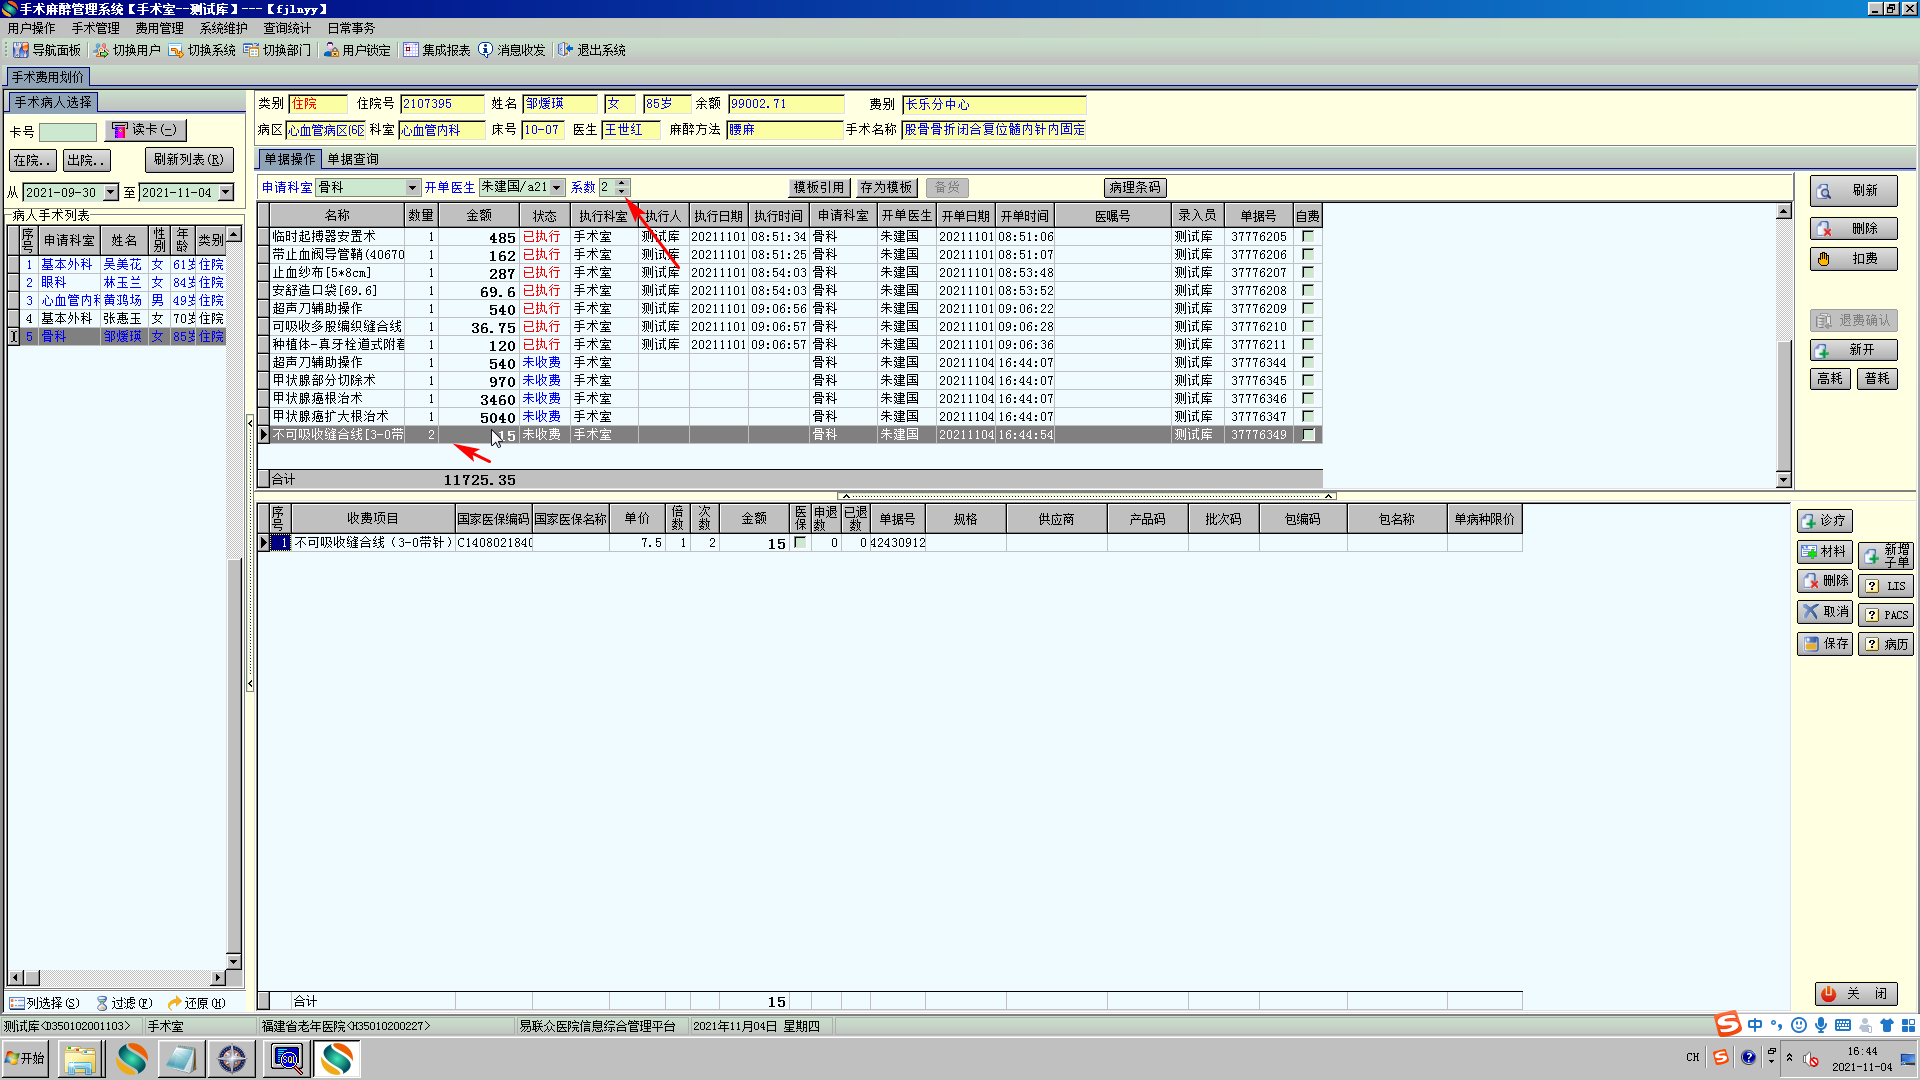Expand the 开单医生 dropdown

[557, 188]
